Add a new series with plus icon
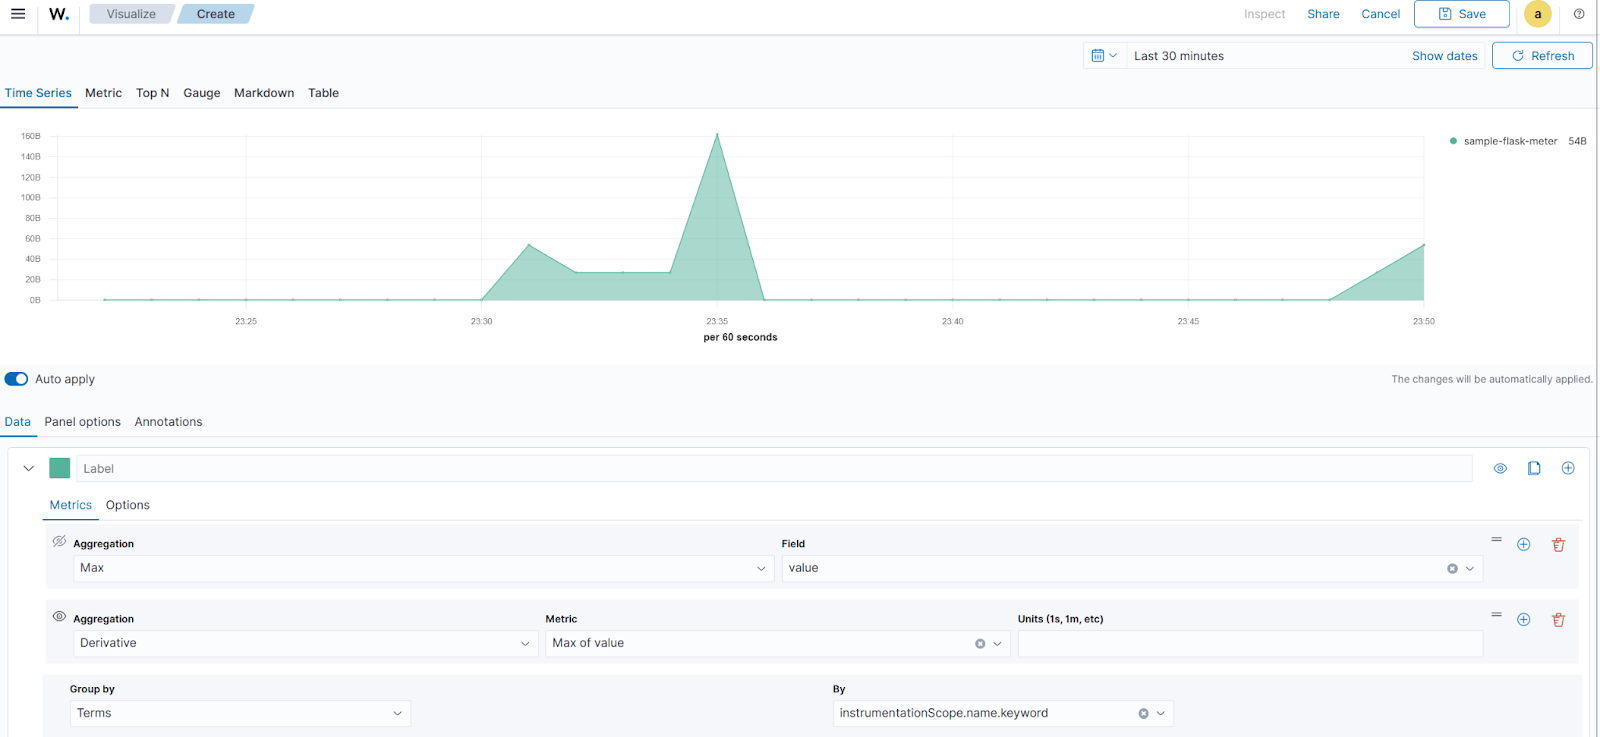This screenshot has height=737, width=1600. tap(1568, 468)
